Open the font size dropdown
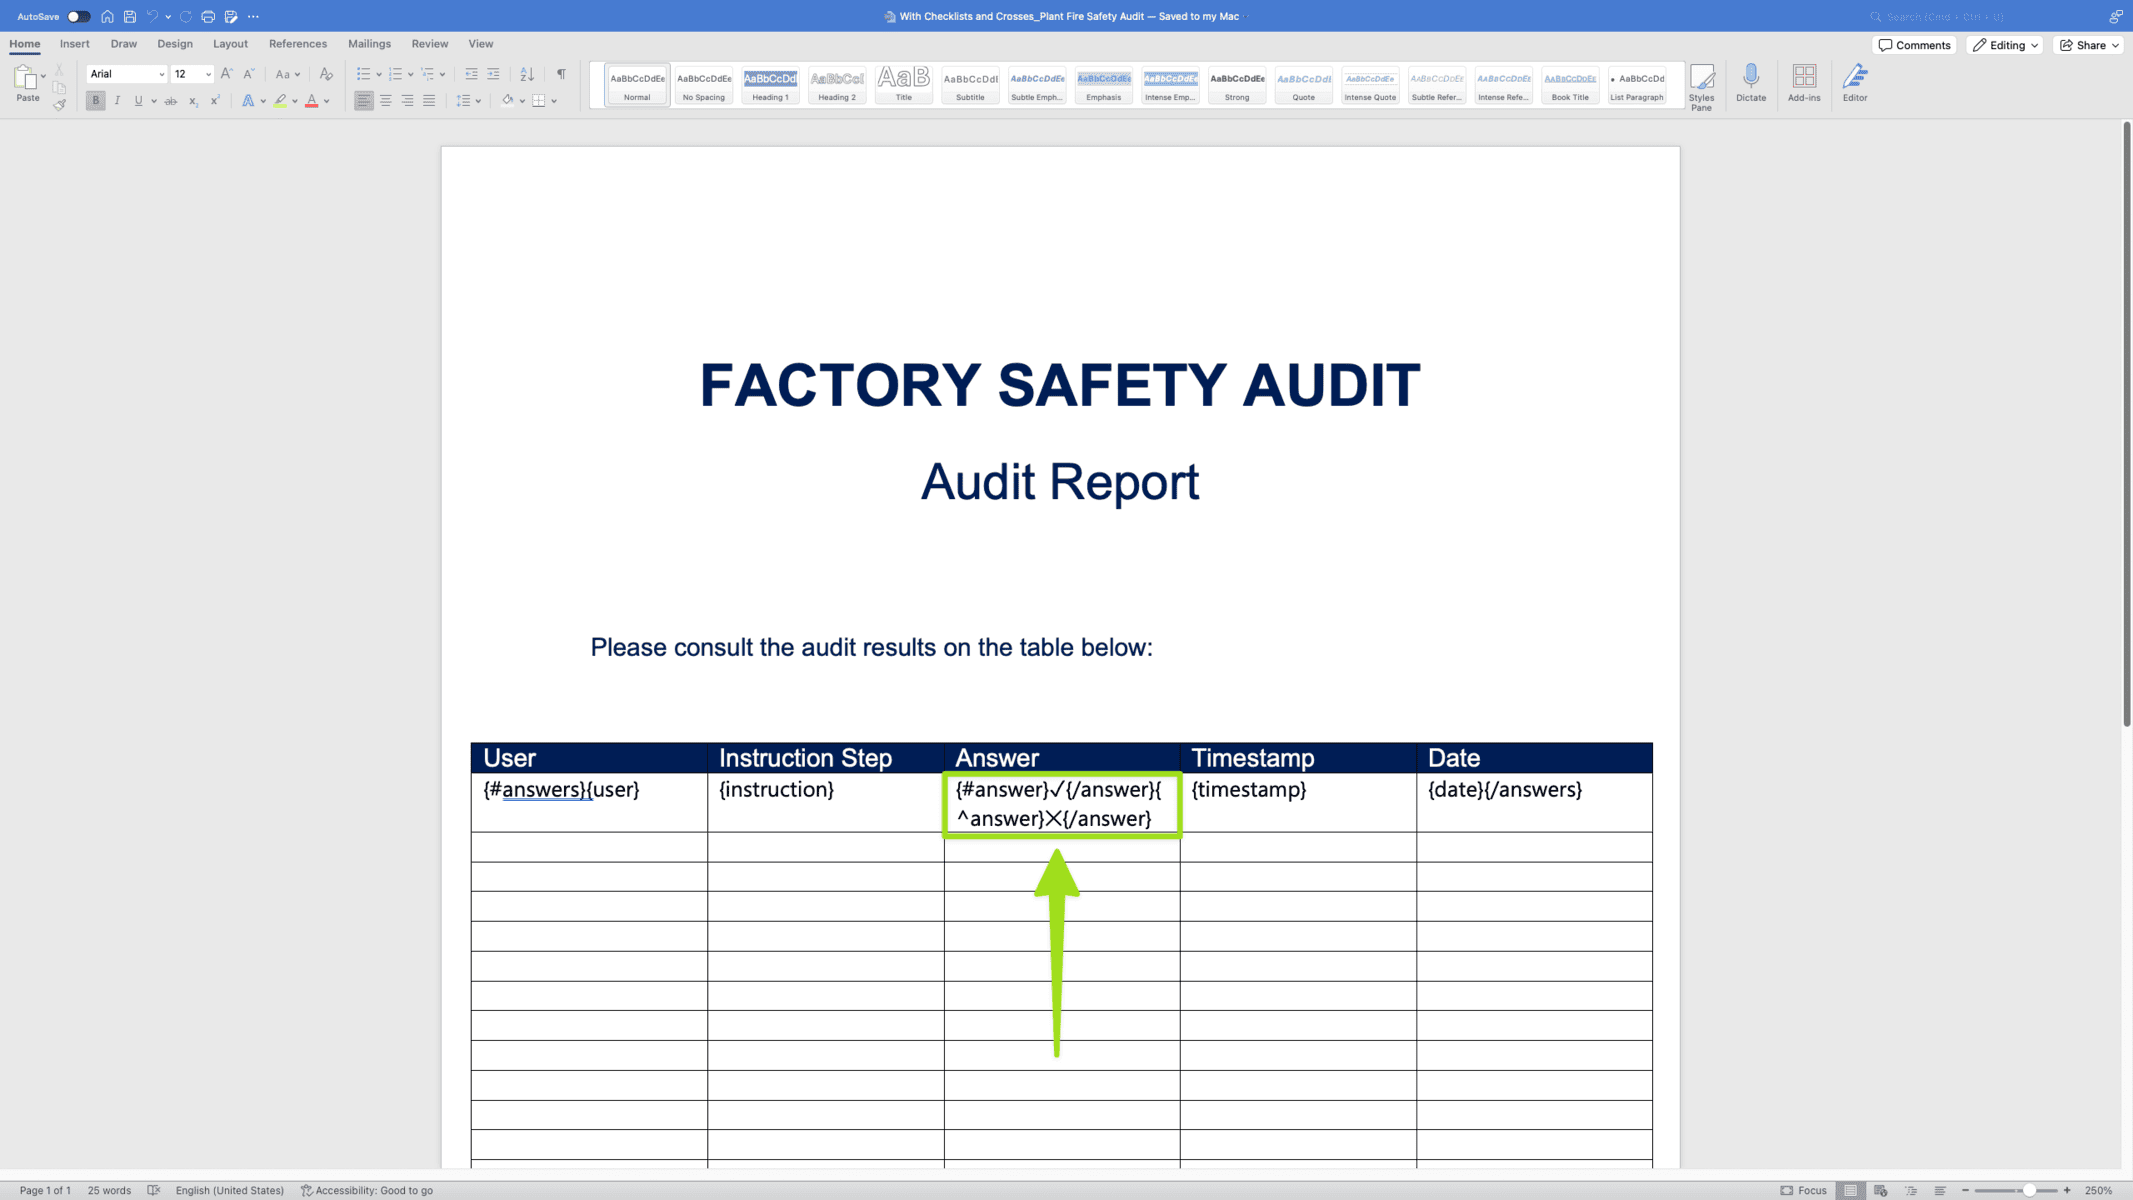 point(208,74)
